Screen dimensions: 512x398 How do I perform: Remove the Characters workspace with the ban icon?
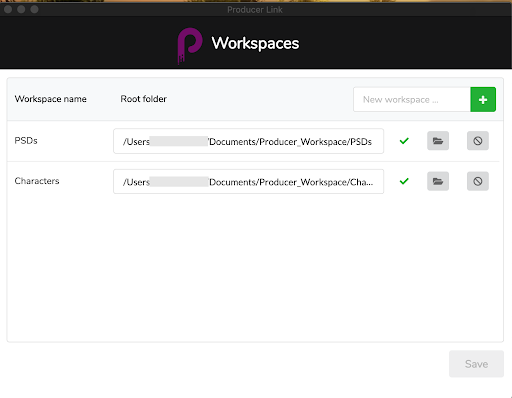coord(478,181)
